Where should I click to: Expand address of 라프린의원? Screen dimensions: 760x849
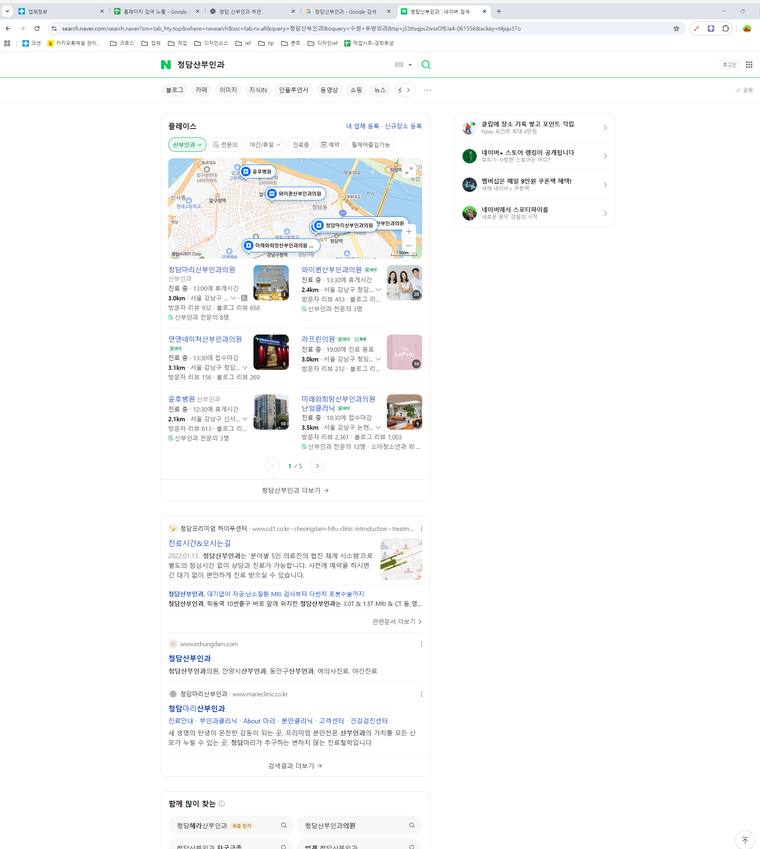click(378, 359)
